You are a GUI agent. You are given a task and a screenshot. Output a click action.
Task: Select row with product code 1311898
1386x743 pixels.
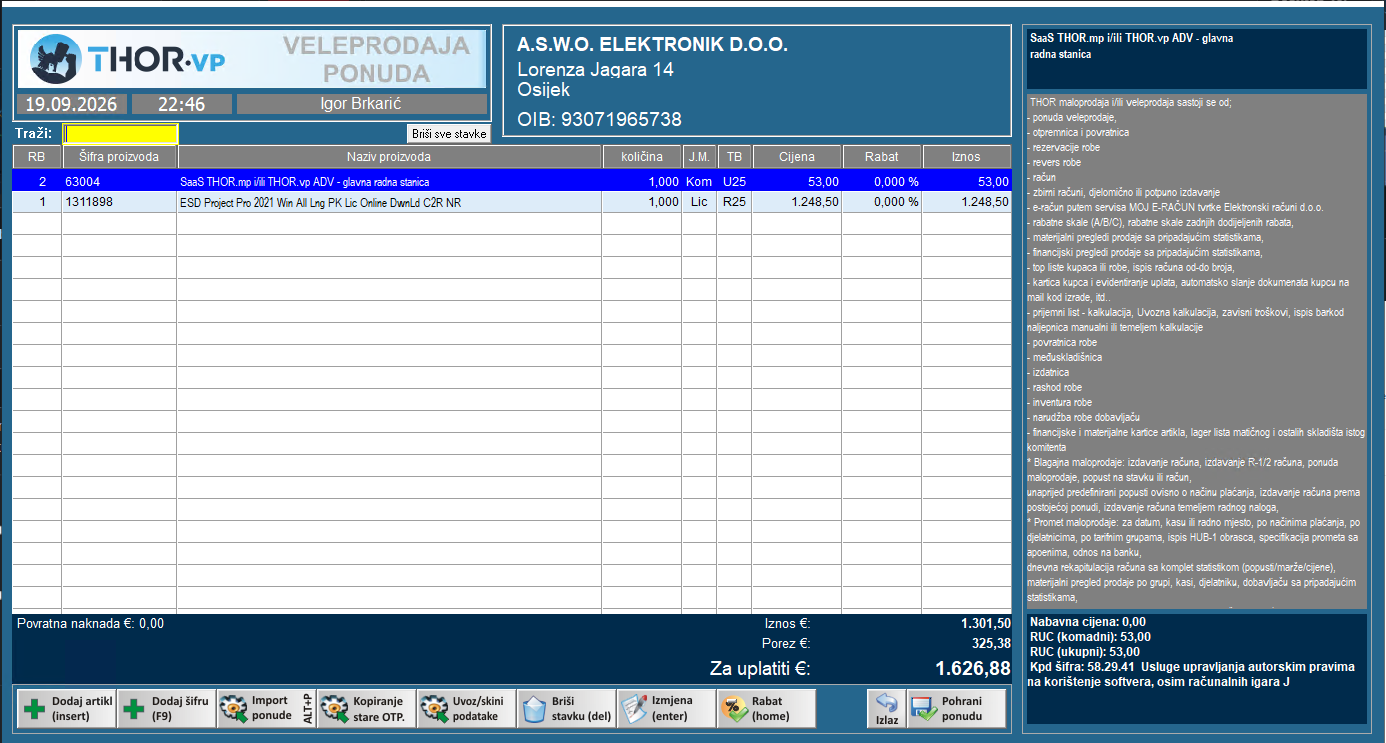512,202
